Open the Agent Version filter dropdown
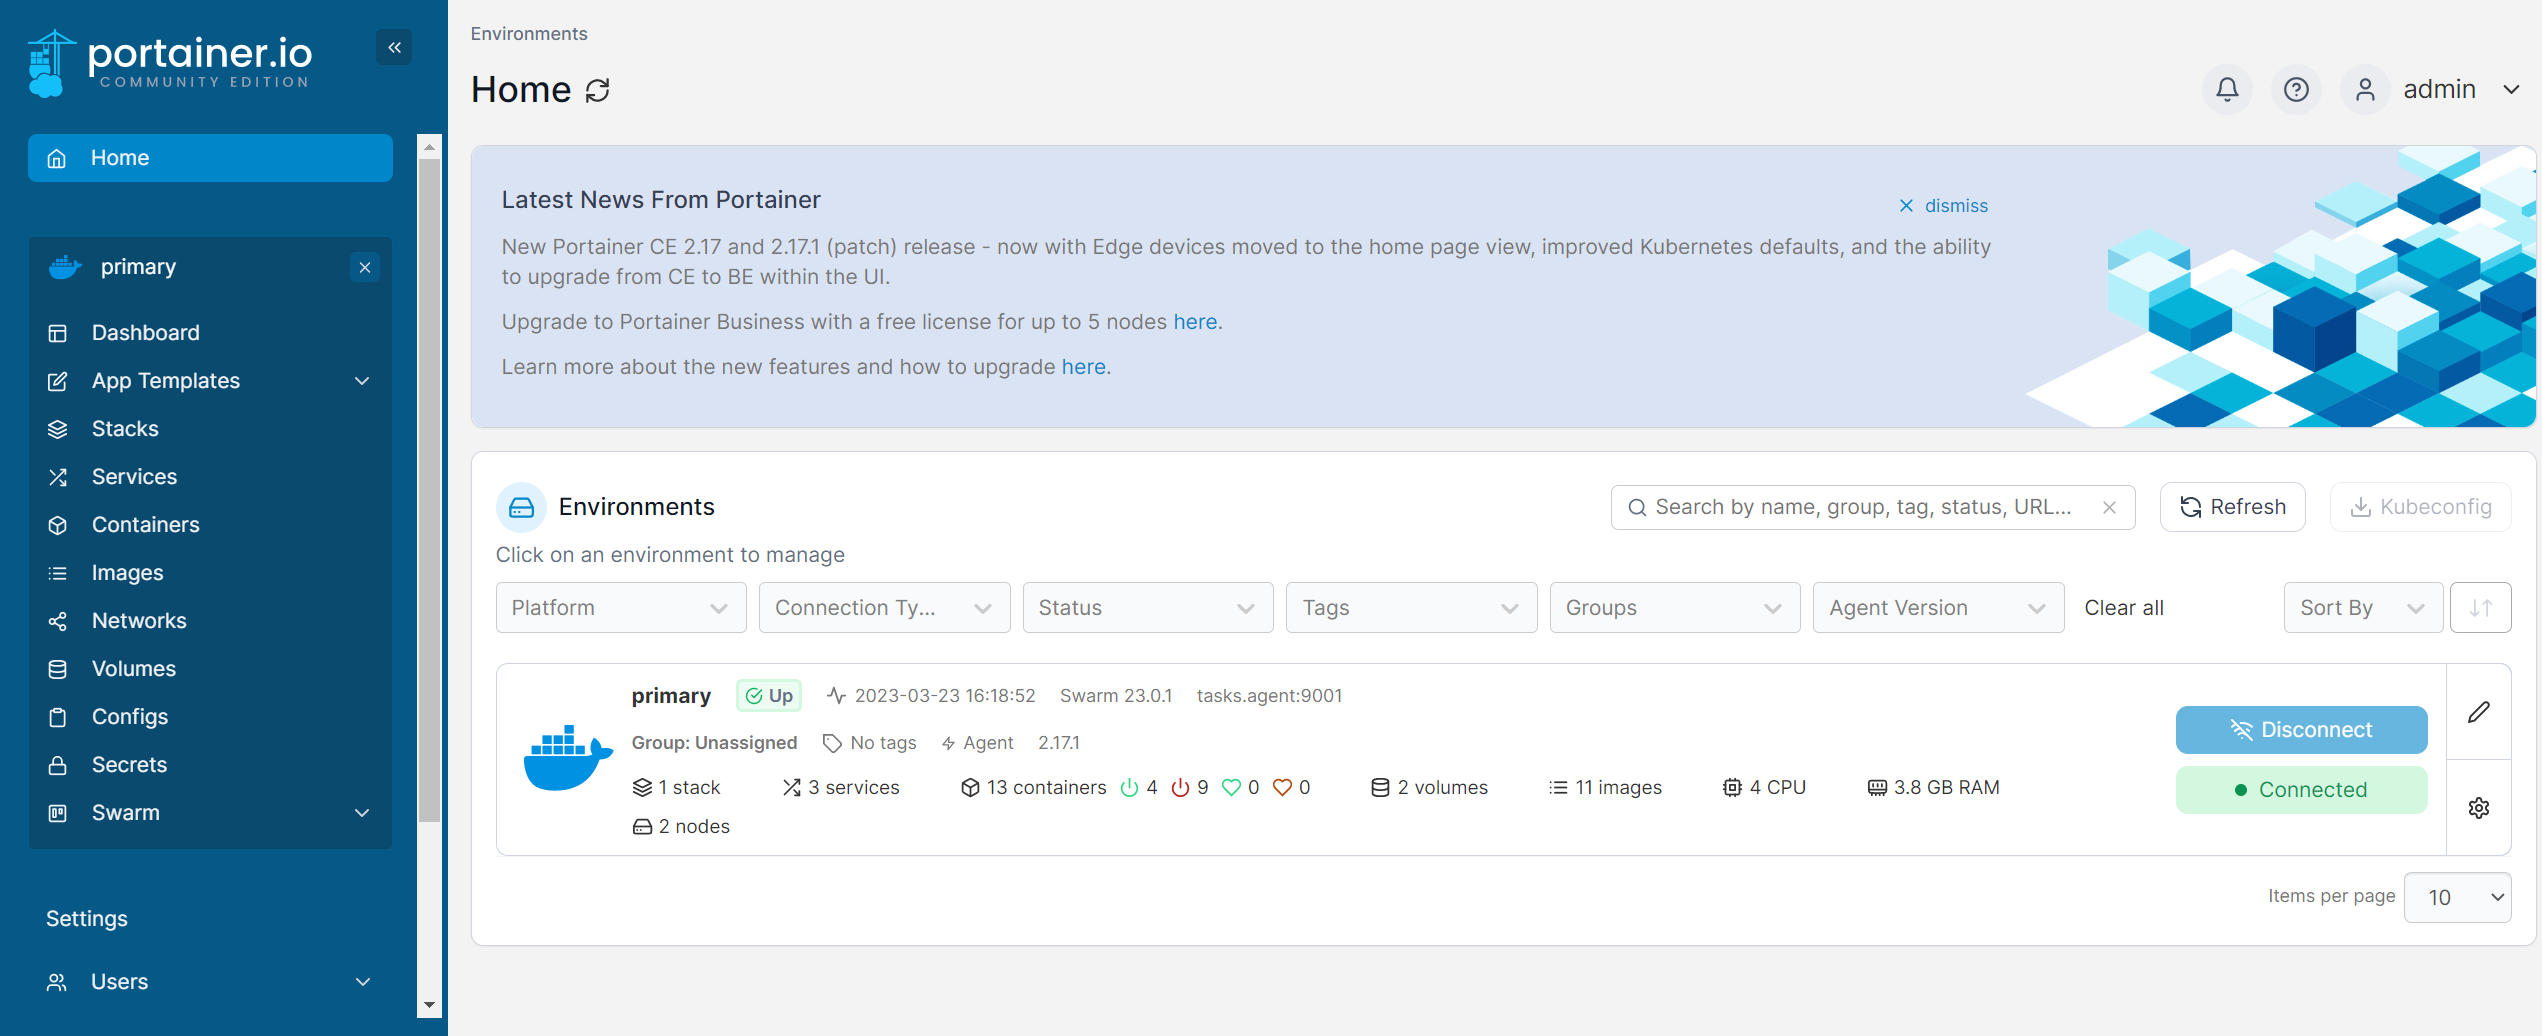 [x=1937, y=608]
